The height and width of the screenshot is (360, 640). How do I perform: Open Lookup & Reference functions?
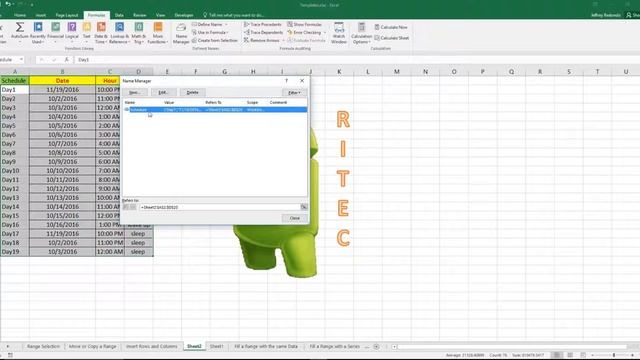[x=119, y=33]
